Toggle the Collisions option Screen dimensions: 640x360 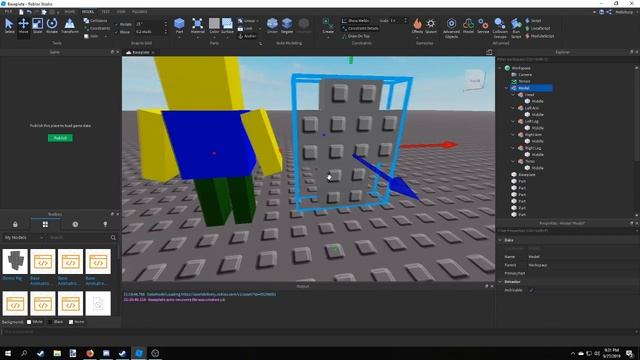(96, 20)
